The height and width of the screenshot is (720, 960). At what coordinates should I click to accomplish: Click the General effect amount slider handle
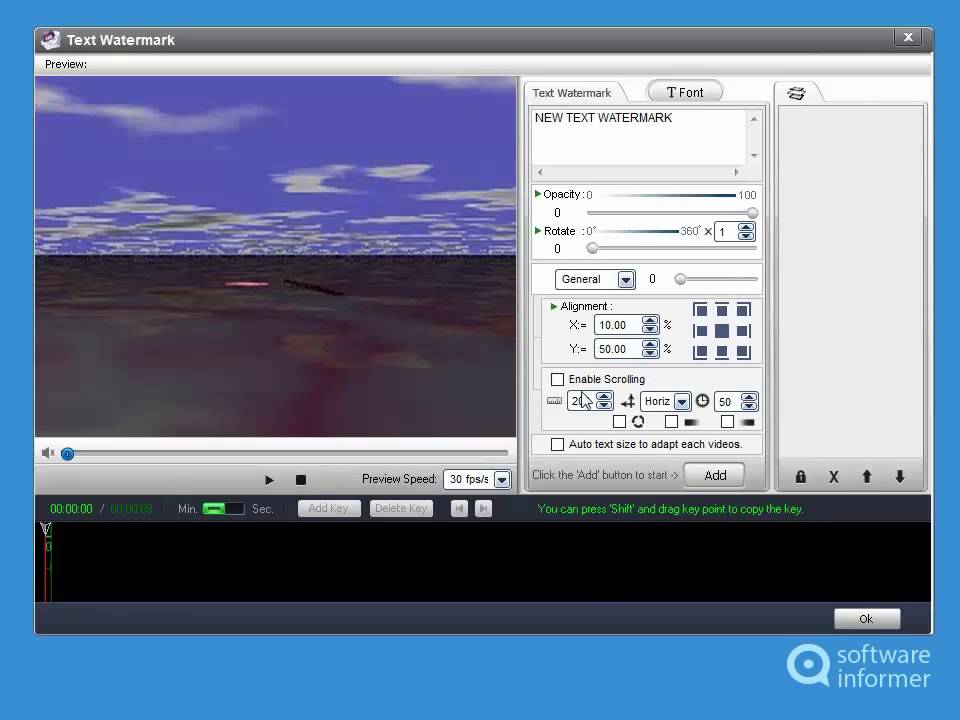[x=680, y=279]
